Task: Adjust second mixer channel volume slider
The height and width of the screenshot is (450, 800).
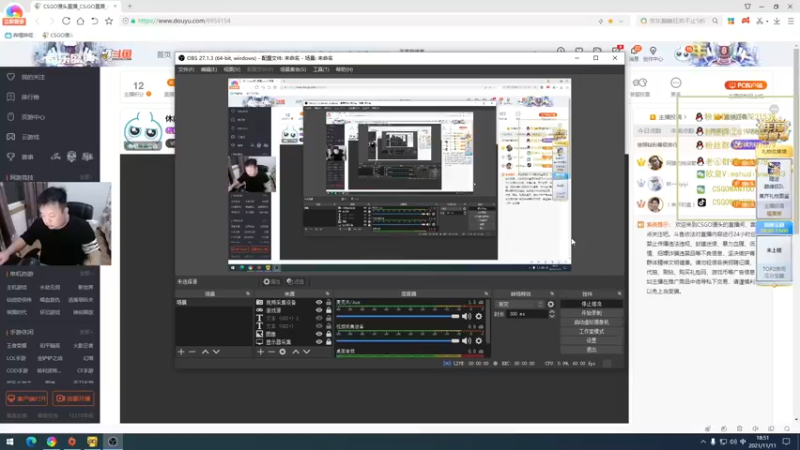Action: click(397, 341)
